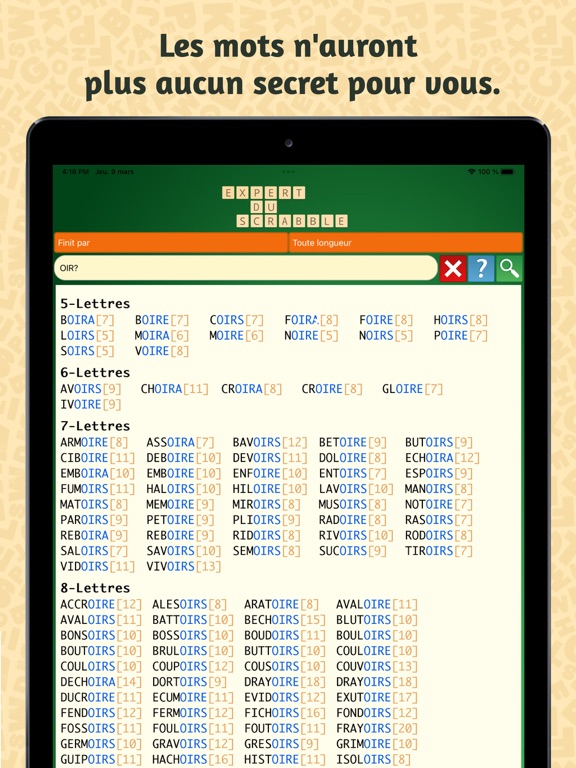Select the word BONSOIRS[10]

point(101,635)
